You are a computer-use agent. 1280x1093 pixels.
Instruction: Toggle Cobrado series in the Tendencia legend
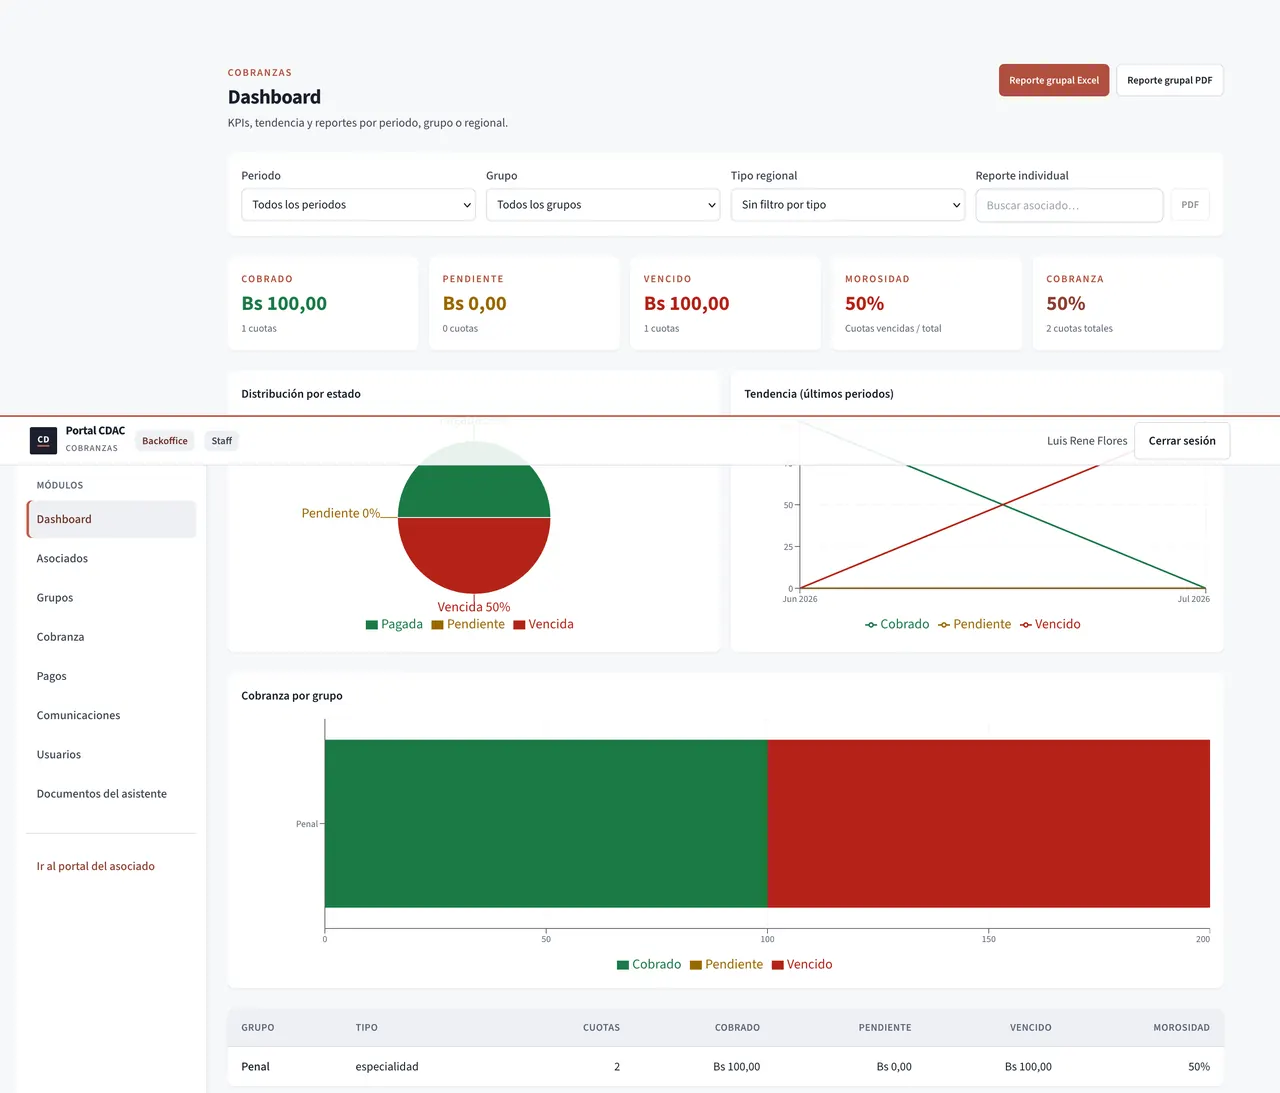pos(897,624)
